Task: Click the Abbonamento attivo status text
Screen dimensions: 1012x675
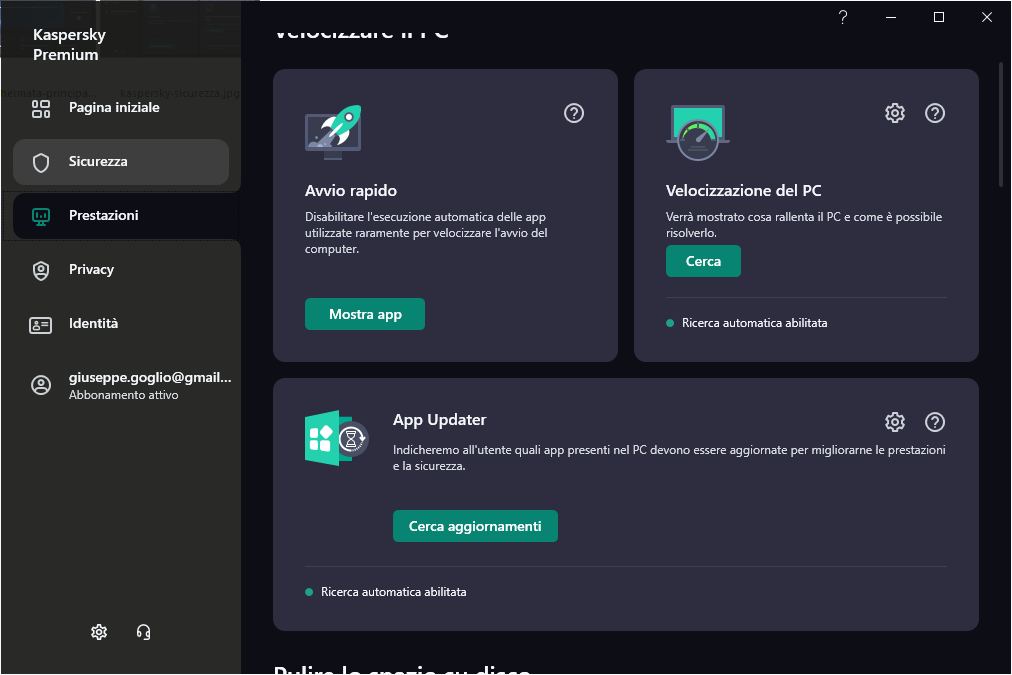Action: coord(123,396)
